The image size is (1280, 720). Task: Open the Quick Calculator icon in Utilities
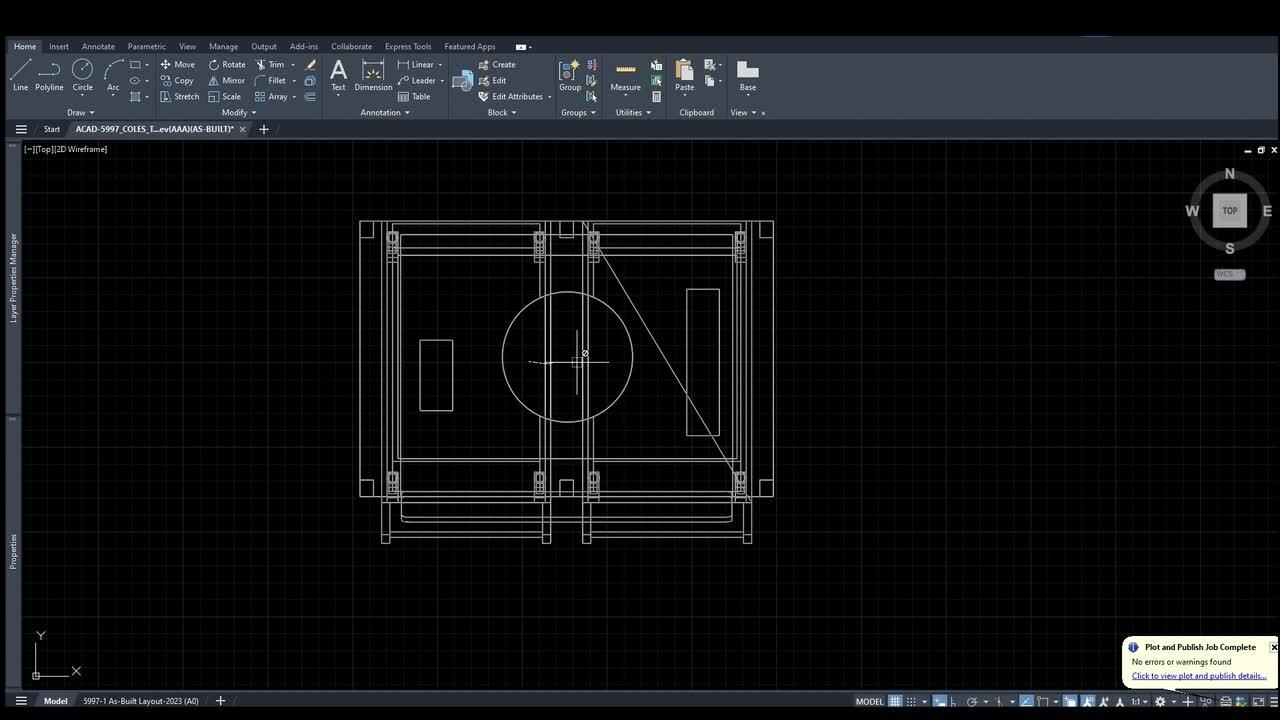[x=656, y=97]
